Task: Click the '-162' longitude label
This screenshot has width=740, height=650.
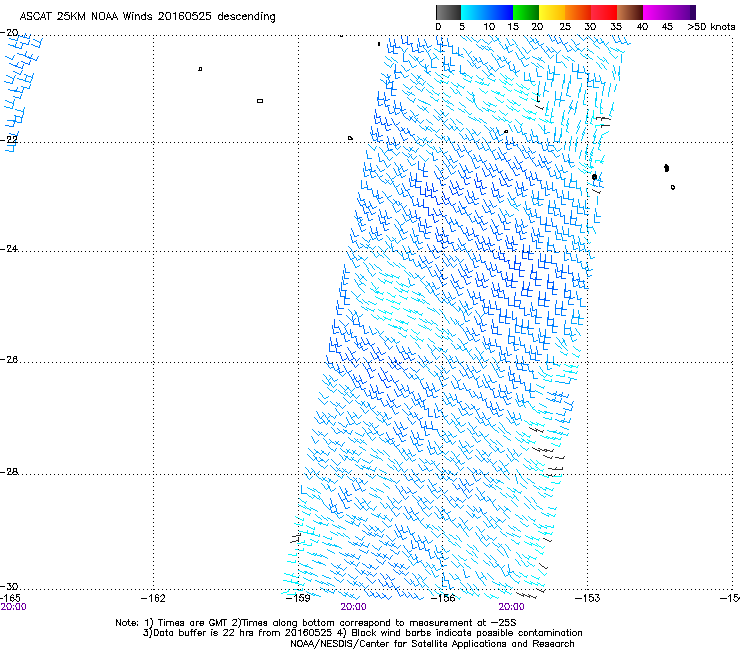Action: pos(153,598)
